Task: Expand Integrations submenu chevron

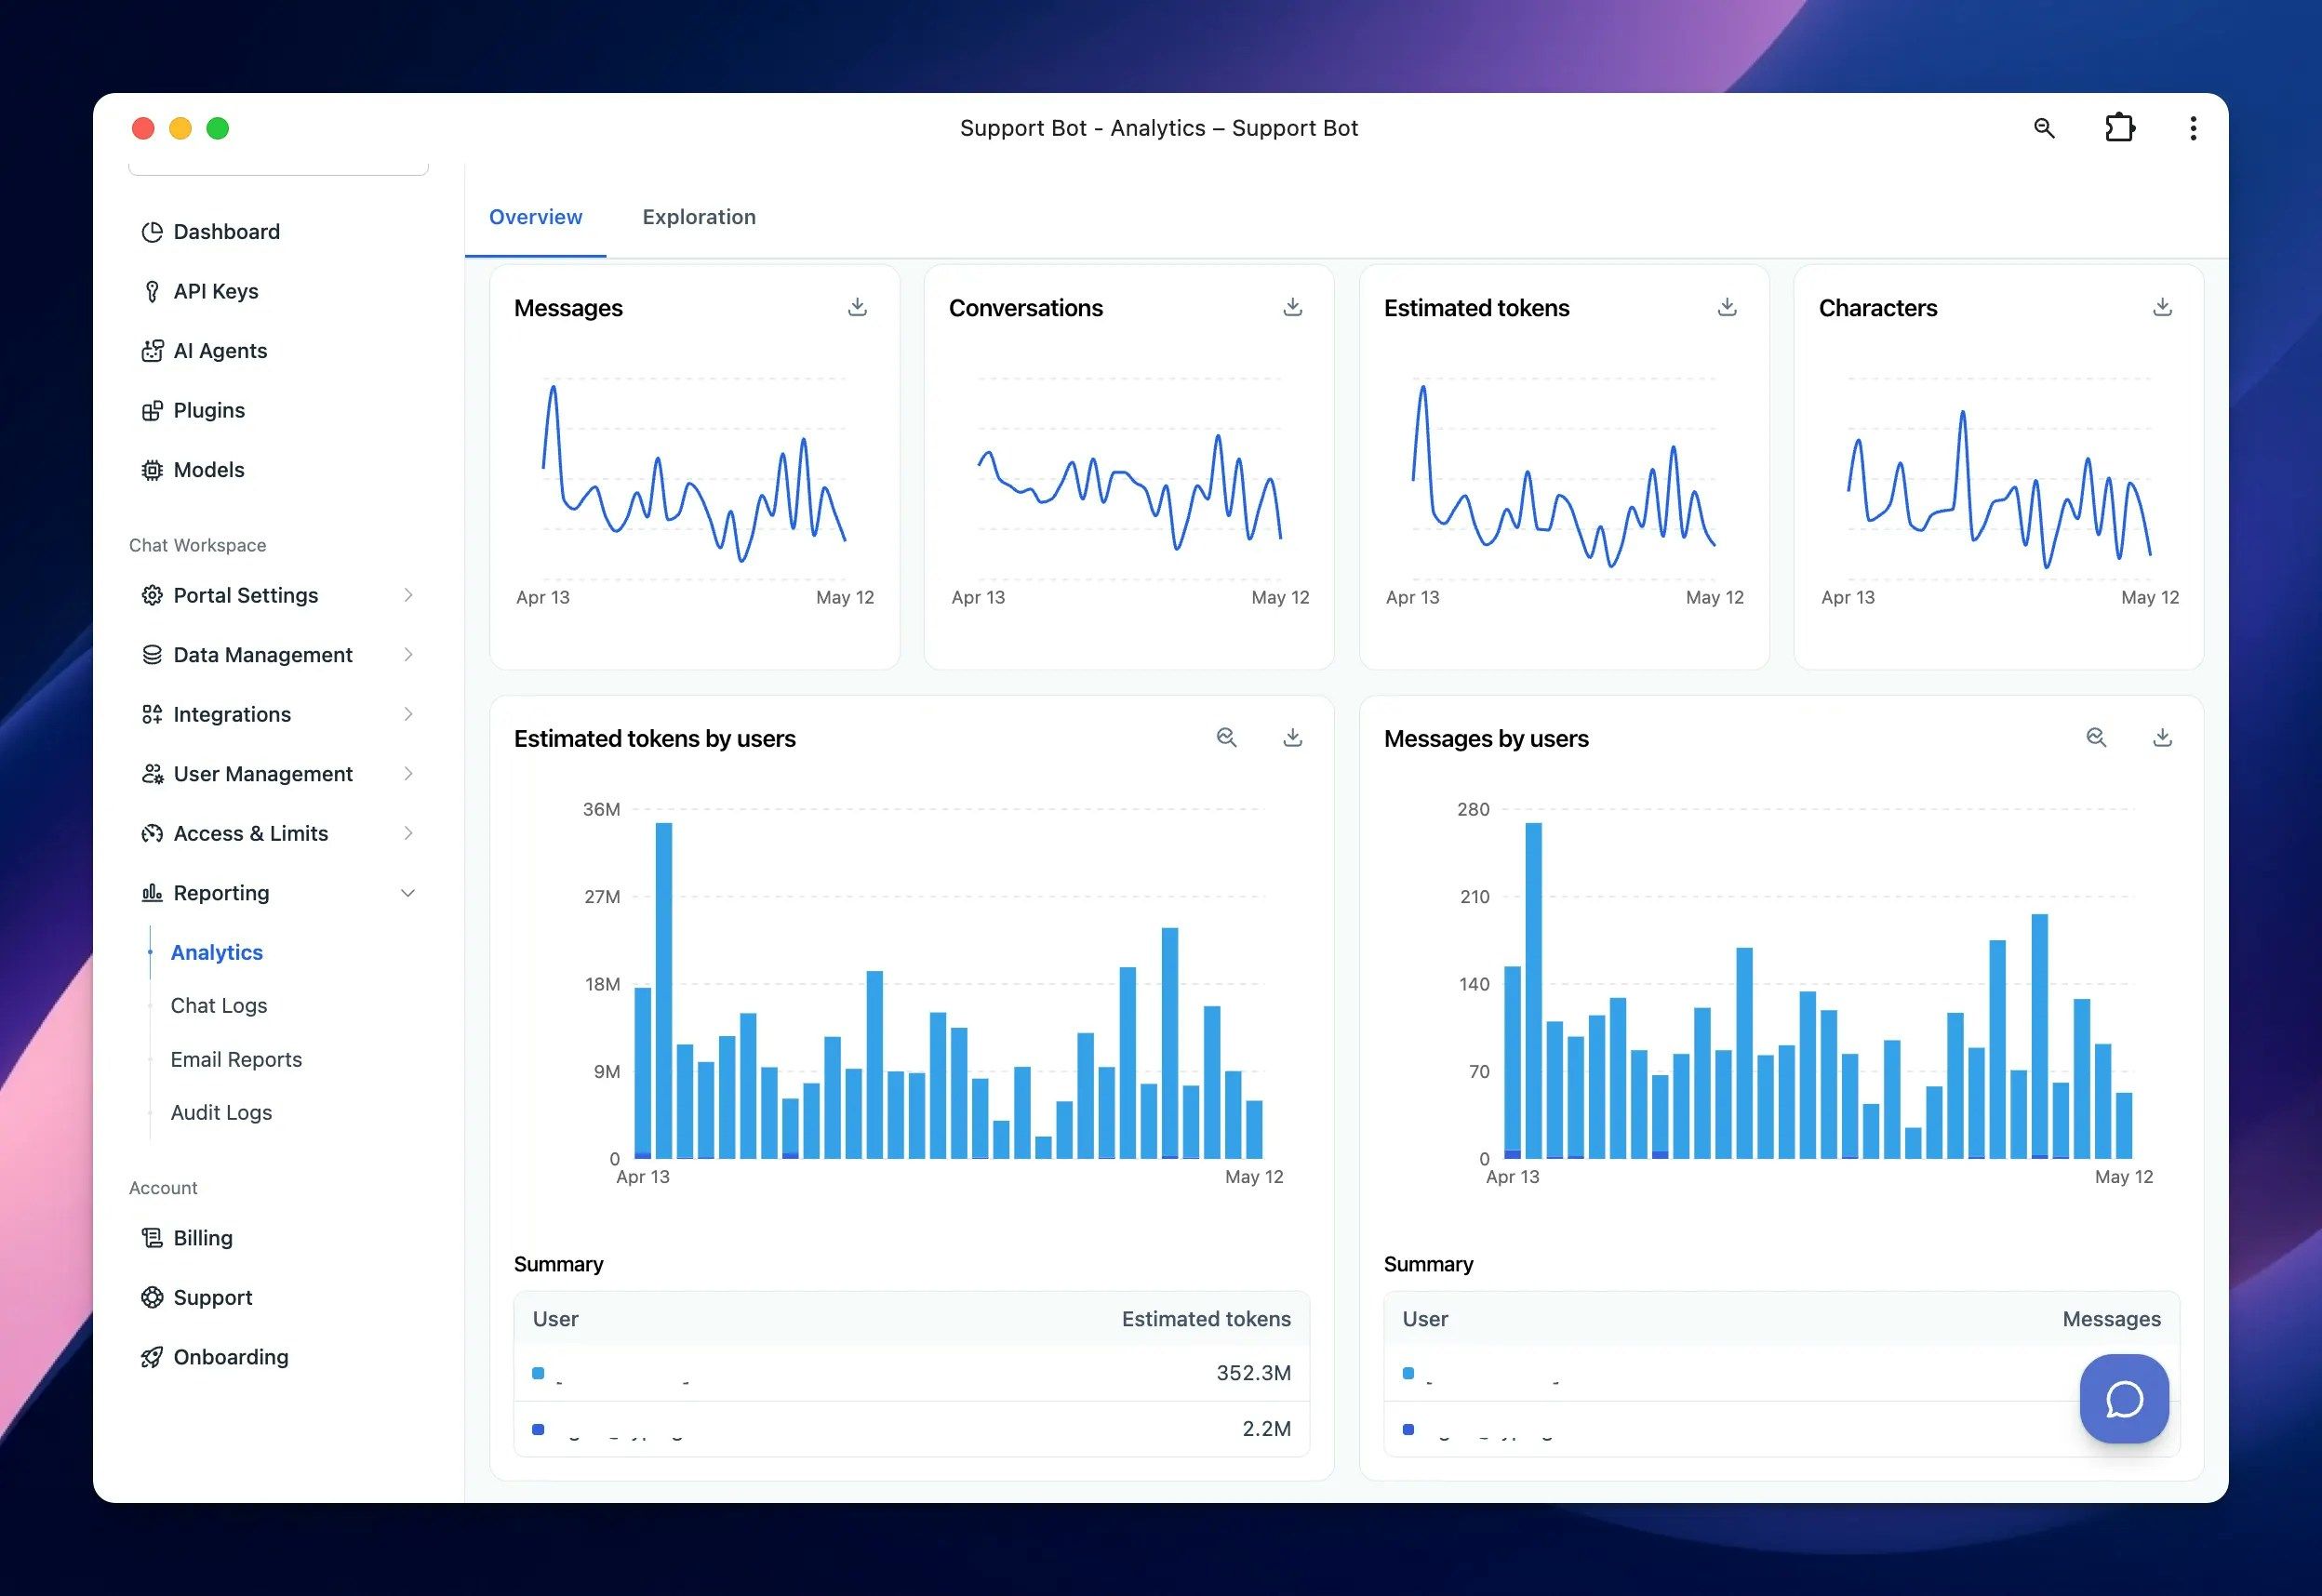Action: 408,714
